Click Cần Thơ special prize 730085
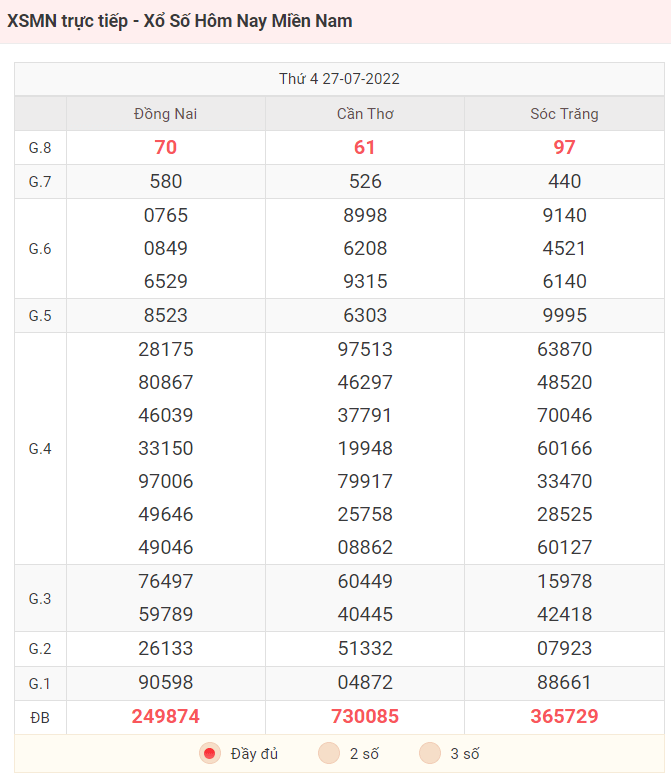Image resolution: width=671 pixels, height=782 pixels. tap(365, 717)
